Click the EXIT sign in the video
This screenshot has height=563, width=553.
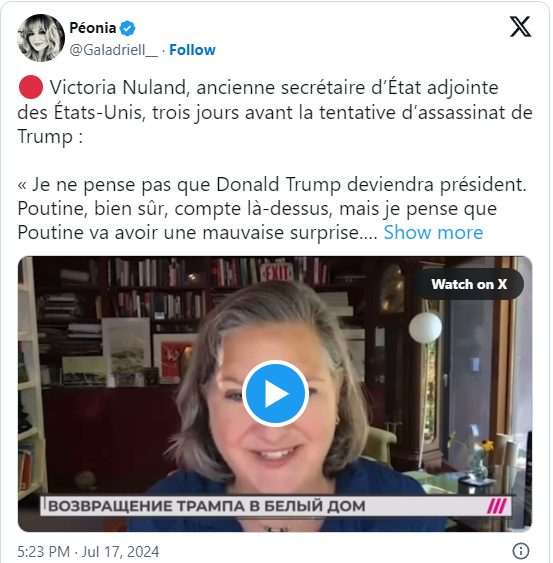coord(277,273)
